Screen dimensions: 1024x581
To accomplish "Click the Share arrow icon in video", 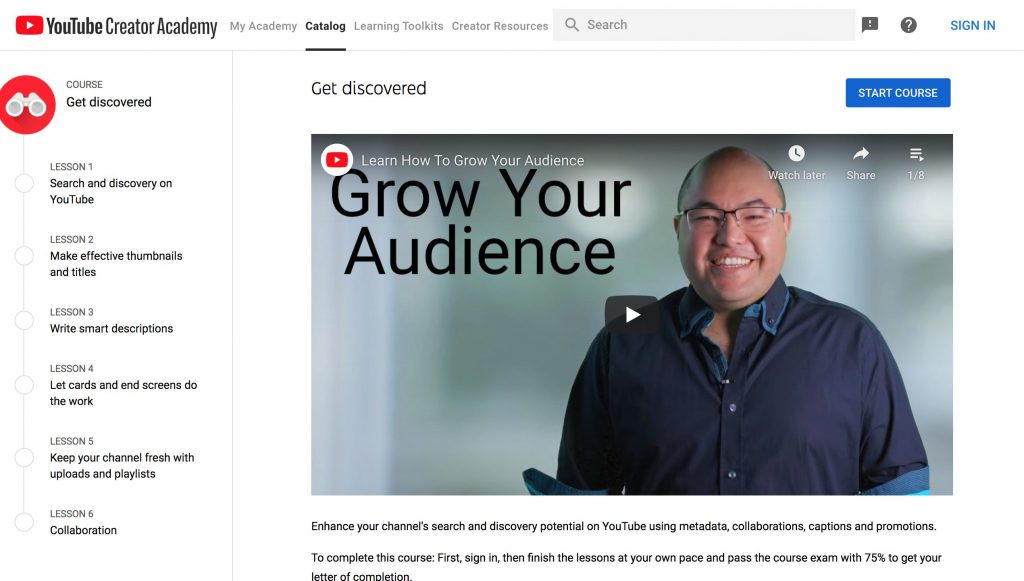I will point(861,153).
